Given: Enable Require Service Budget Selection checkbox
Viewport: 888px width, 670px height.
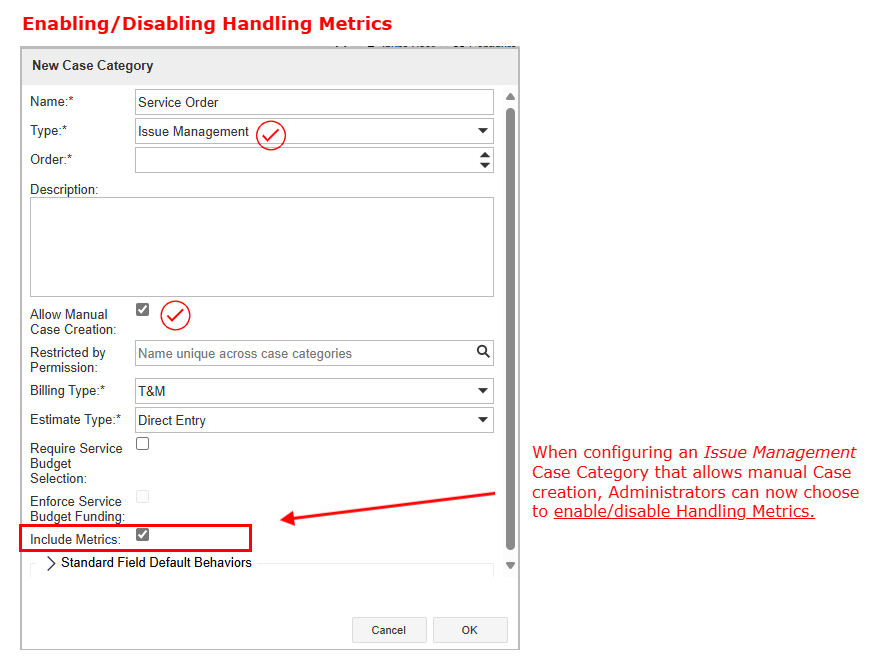Looking at the screenshot, I should click(142, 444).
